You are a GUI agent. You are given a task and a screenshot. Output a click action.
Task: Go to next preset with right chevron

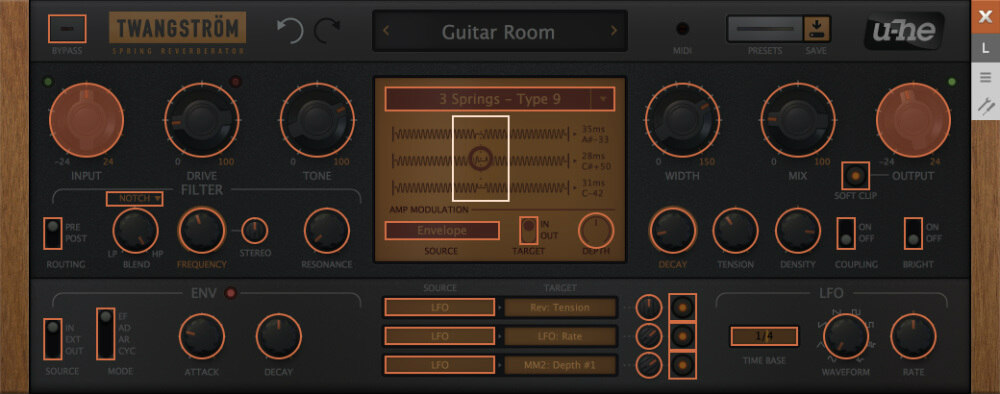click(614, 31)
